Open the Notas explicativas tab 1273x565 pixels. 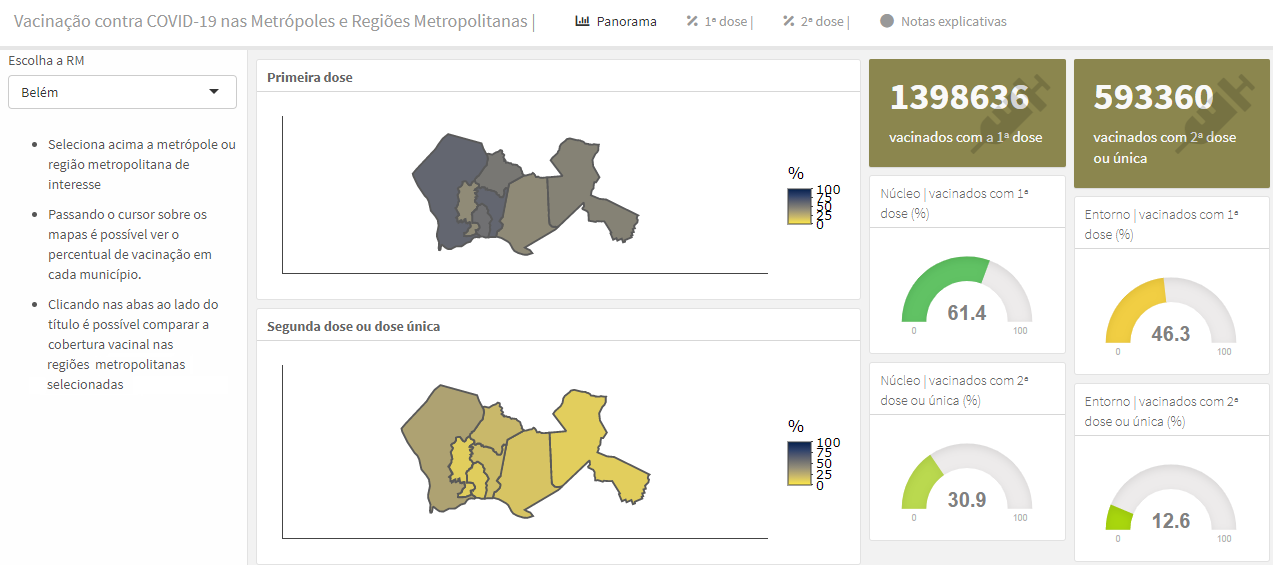coord(943,21)
